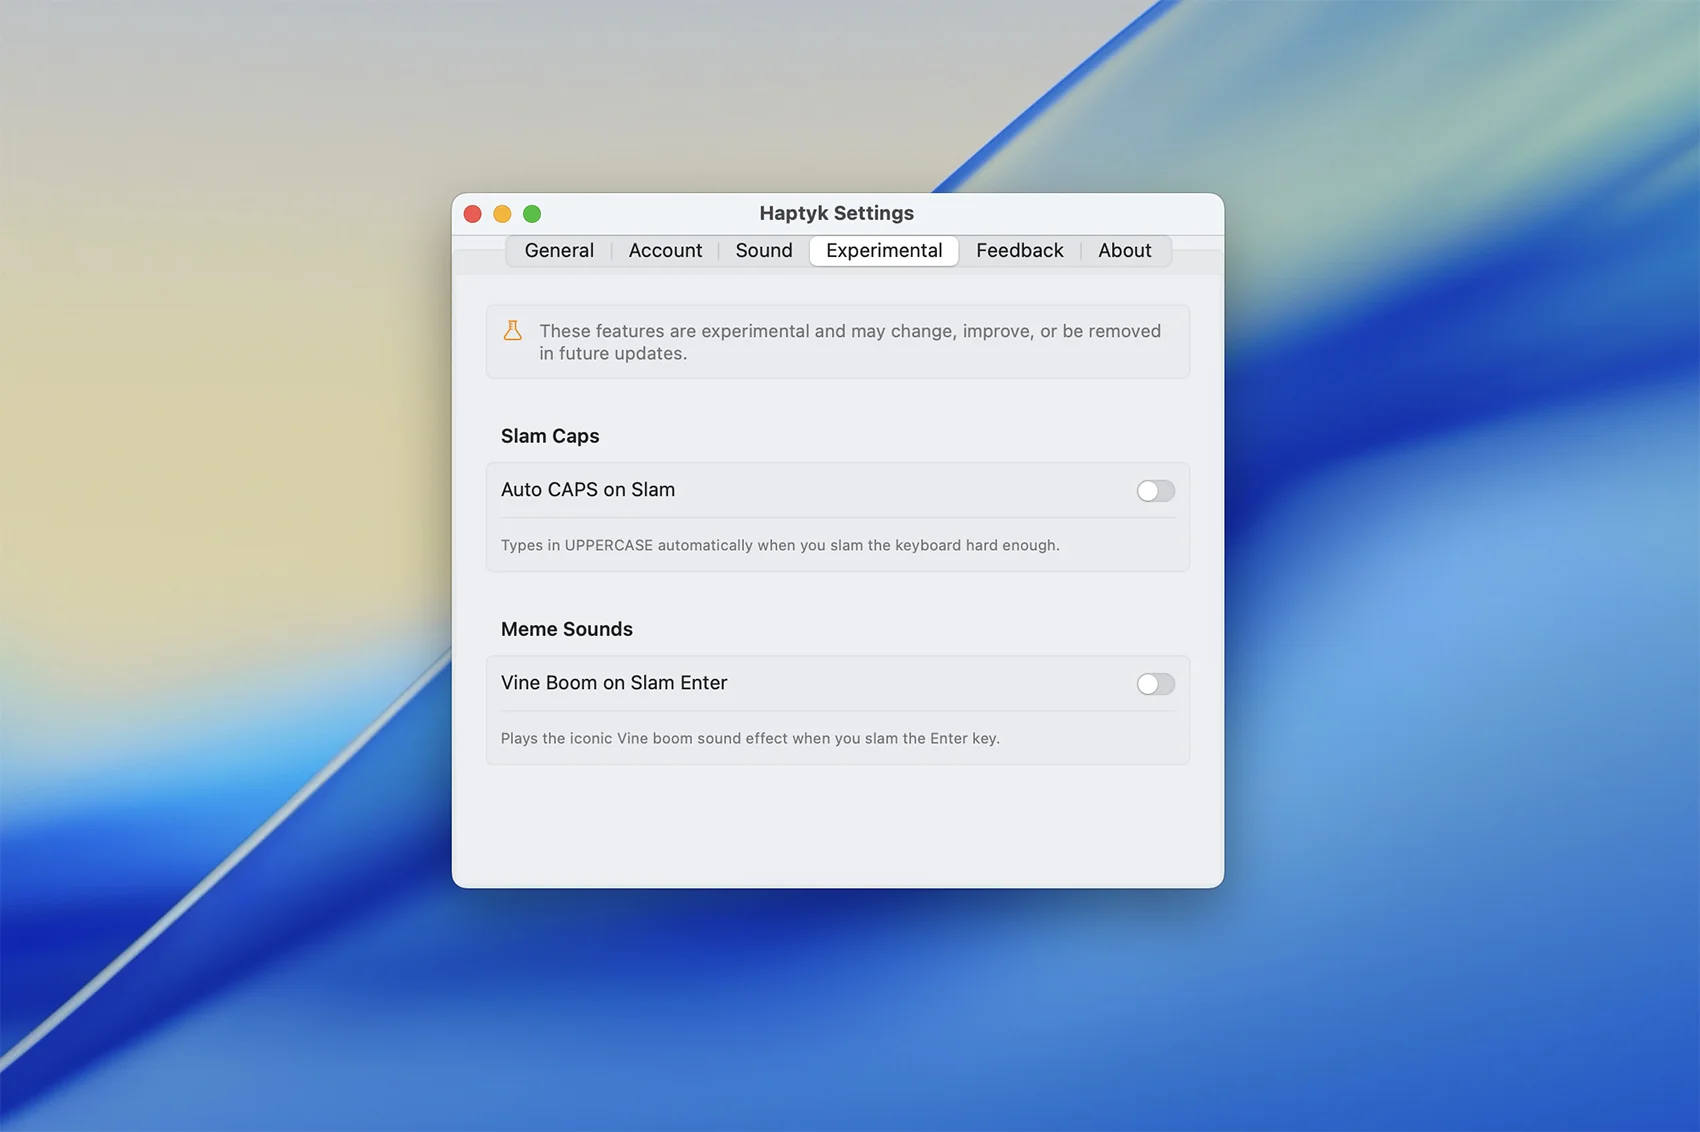Enable Auto CAPS on Slam toggle
1700x1132 pixels.
pos(1155,491)
